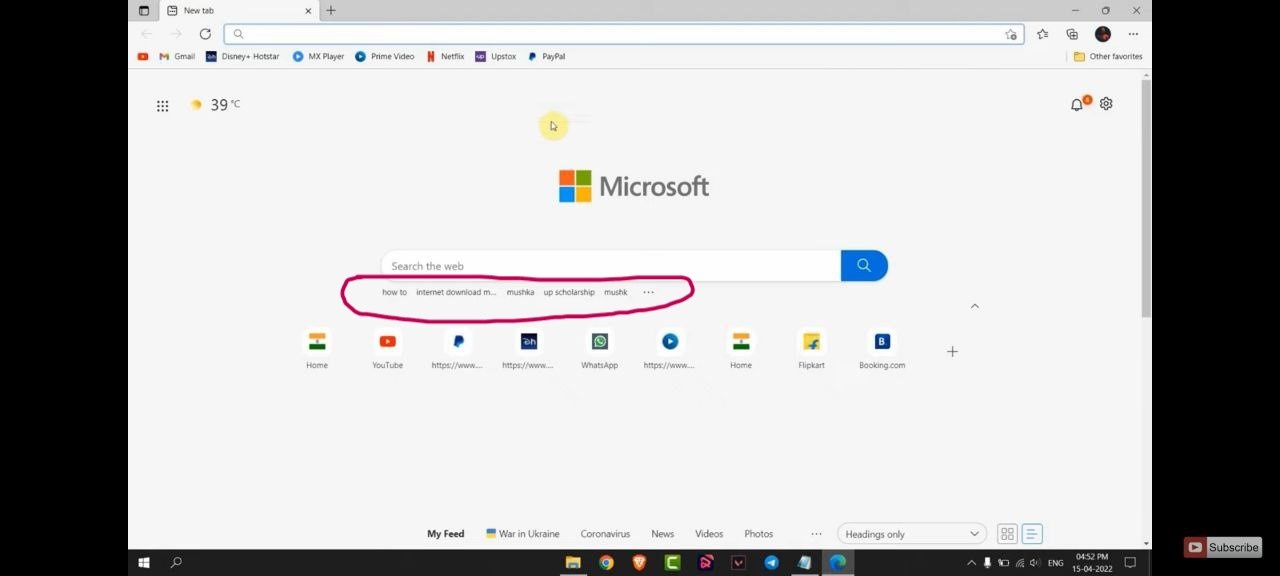Open page settings gear icon
This screenshot has height=576, width=1280.
(1106, 104)
